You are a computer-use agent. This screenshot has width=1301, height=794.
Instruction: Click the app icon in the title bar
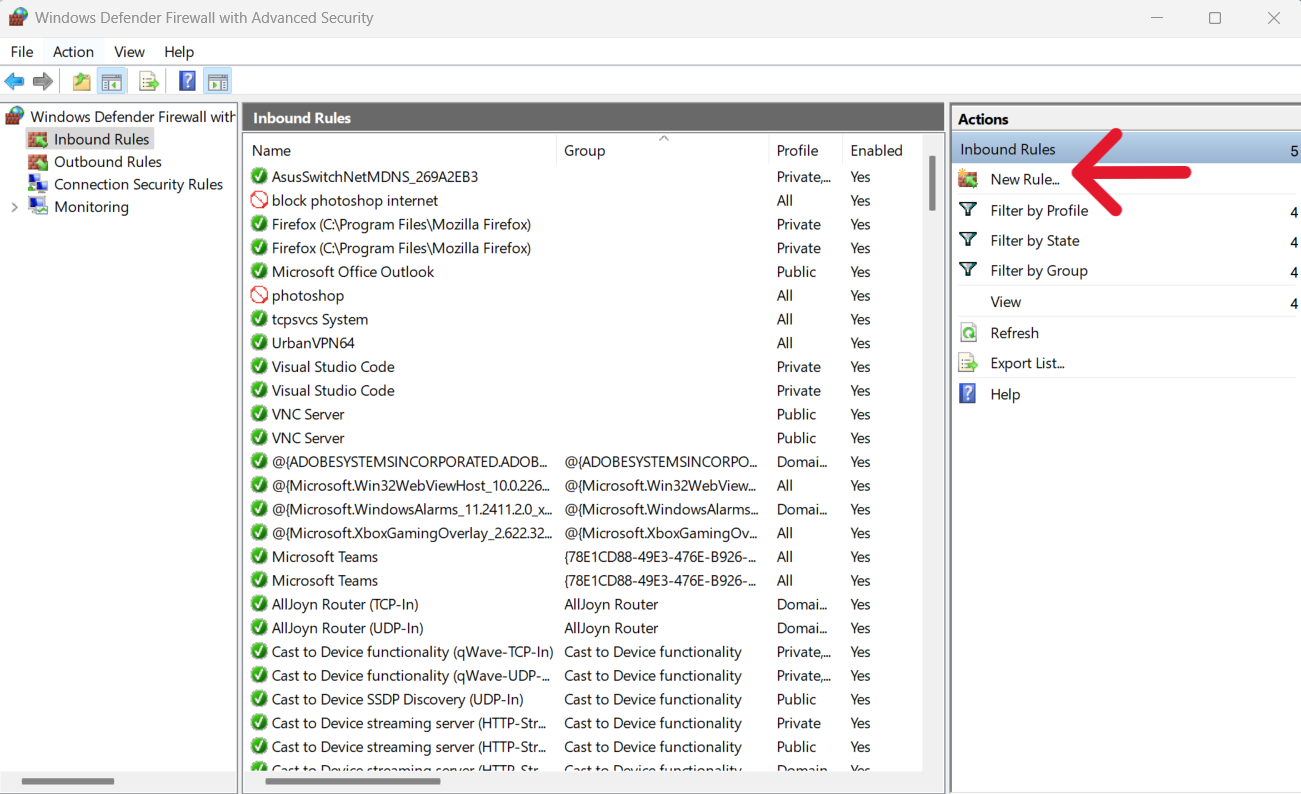(x=18, y=17)
